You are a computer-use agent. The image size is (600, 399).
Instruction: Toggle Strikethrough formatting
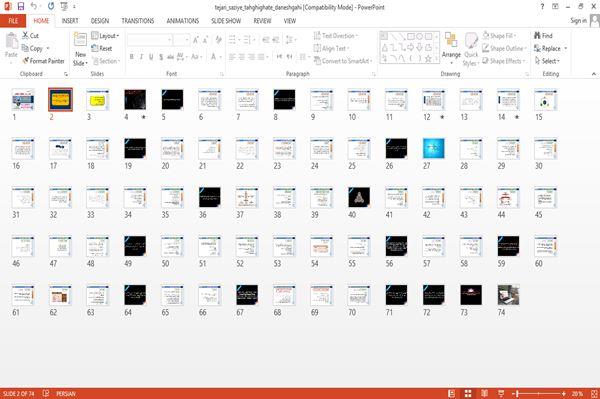pos(170,57)
